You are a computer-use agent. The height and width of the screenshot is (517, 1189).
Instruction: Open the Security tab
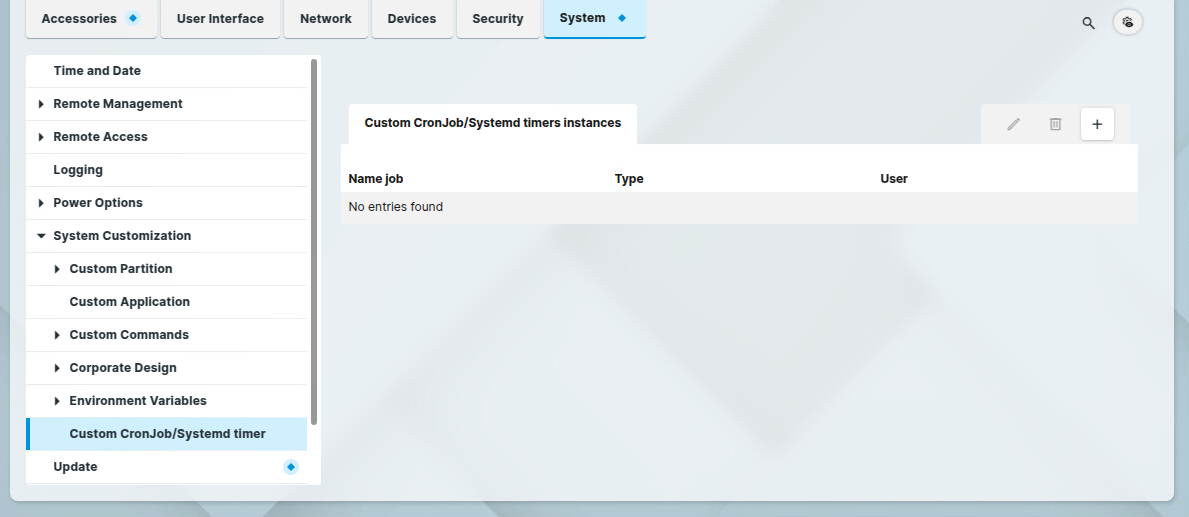[x=498, y=19]
